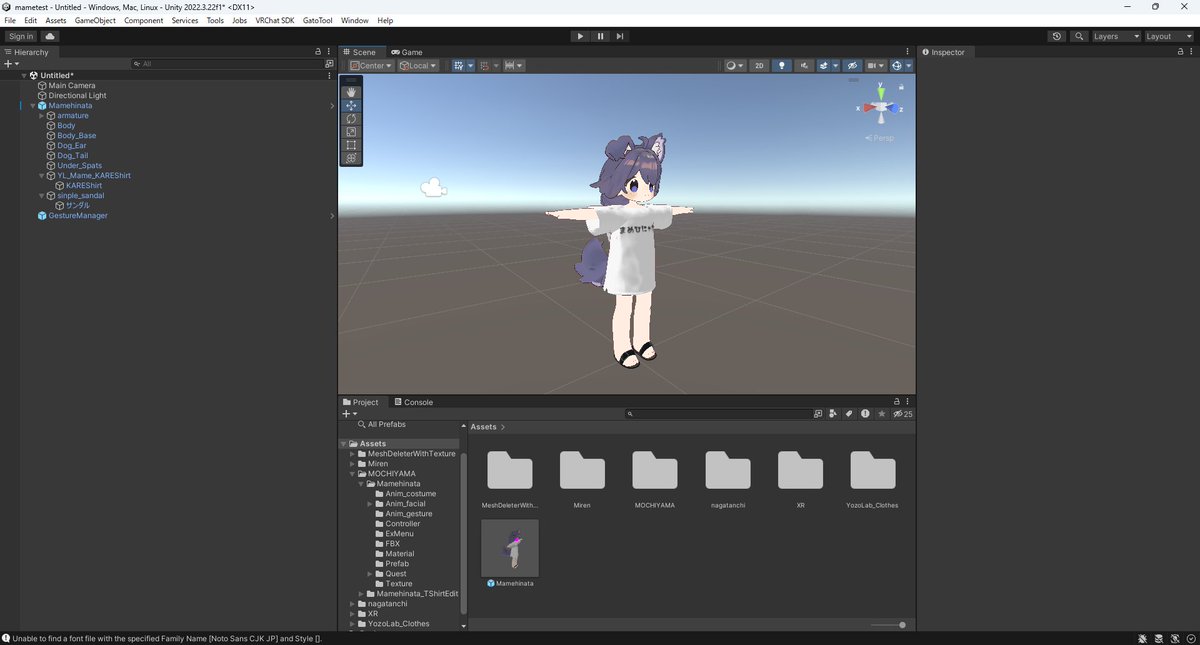Click Assets breadcrumb in Project panel
1200x645 pixels.
click(x=484, y=427)
